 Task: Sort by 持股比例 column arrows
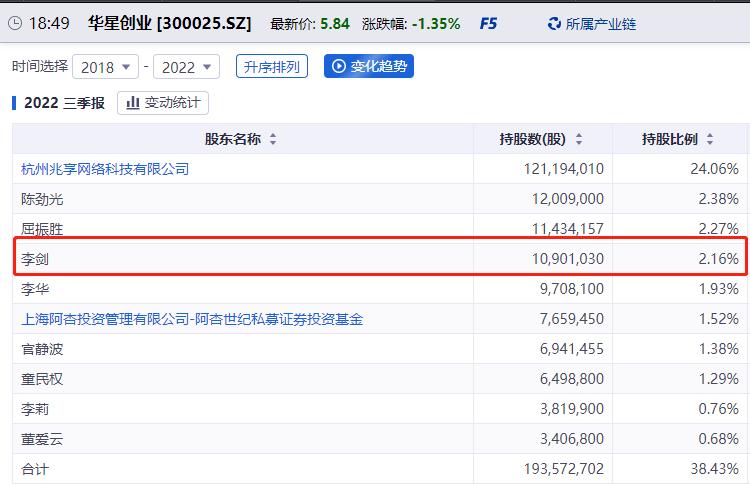pyautogui.click(x=710, y=139)
